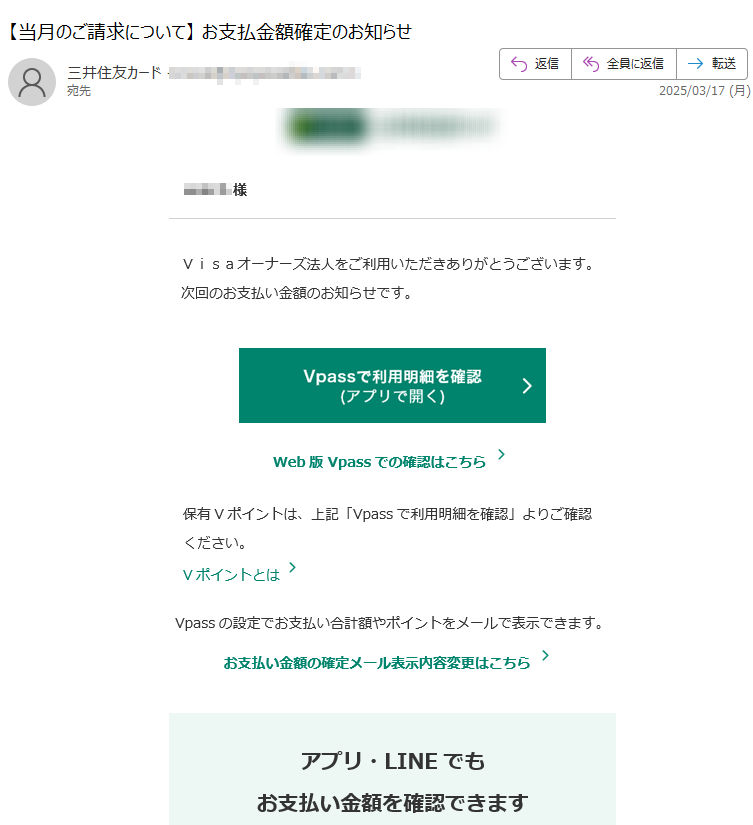Open お支払い金額の確定メール表示内容変更はこちら link
The height and width of the screenshot is (825, 753).
click(x=376, y=663)
